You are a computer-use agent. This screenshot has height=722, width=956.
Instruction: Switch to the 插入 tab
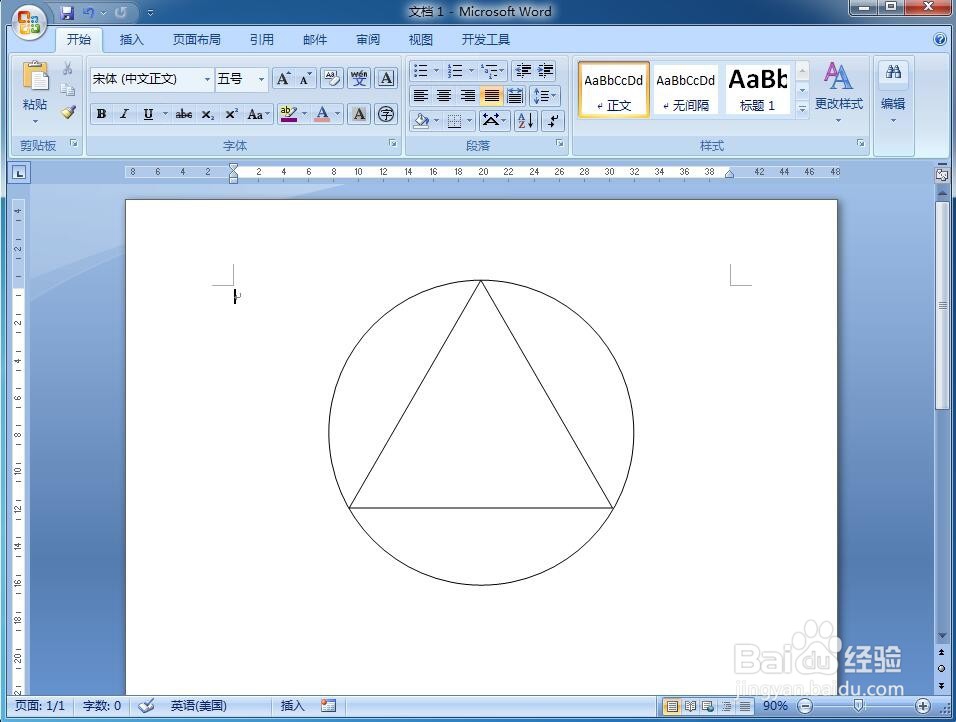click(x=131, y=40)
